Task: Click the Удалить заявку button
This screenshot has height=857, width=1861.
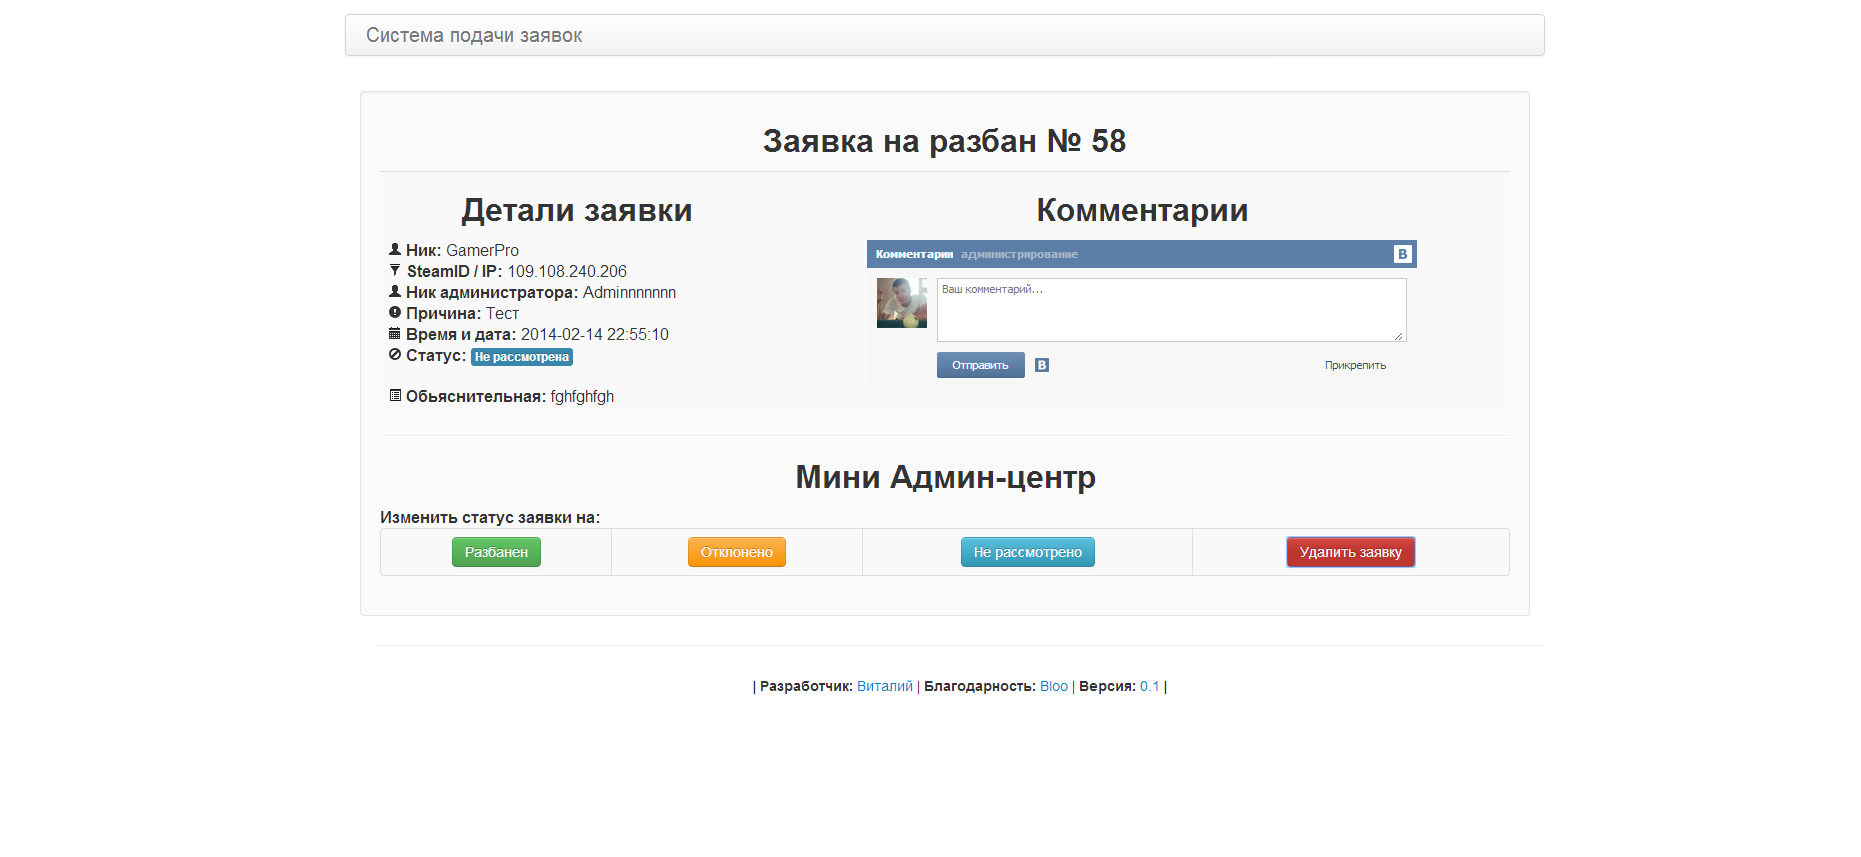Action: click(x=1351, y=552)
